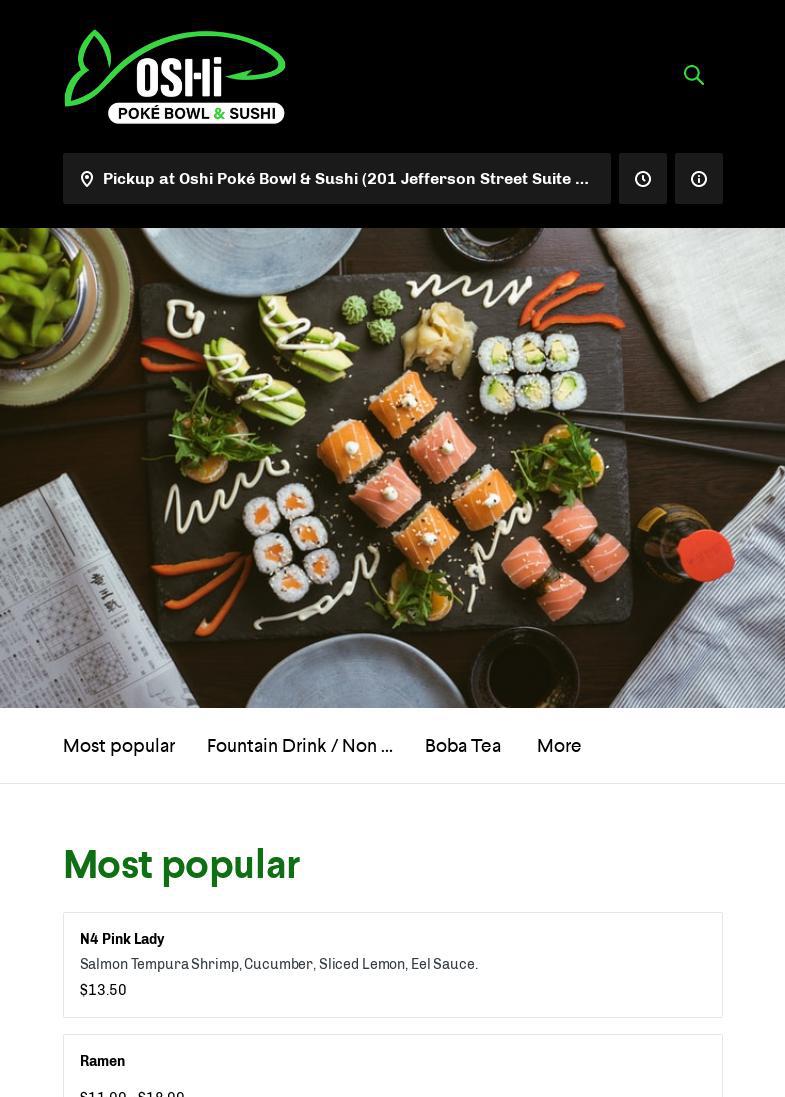Click the Oshi logo lettering
The height and width of the screenshot is (1097, 785).
point(179,77)
